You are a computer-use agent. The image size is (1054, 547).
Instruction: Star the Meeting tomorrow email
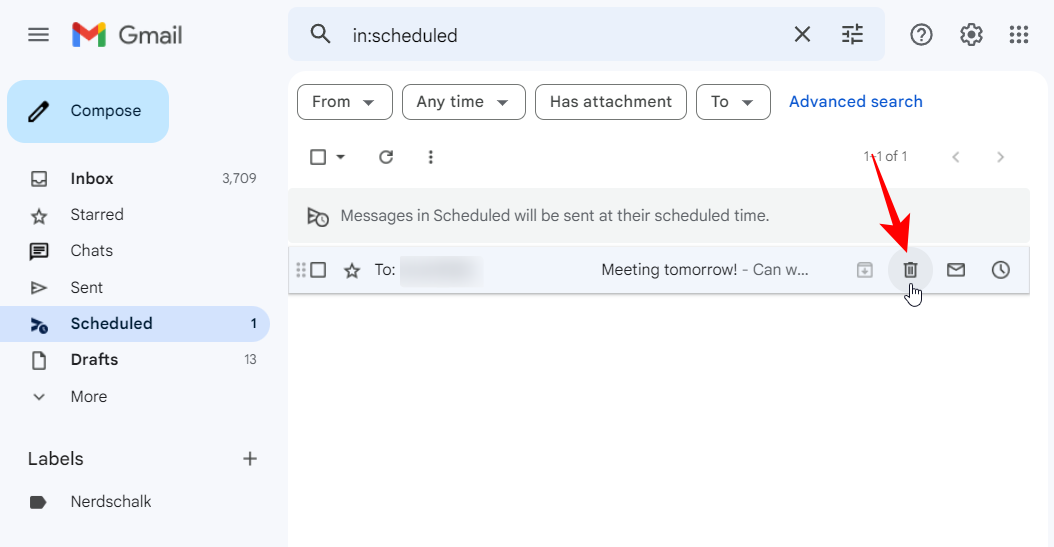352,270
